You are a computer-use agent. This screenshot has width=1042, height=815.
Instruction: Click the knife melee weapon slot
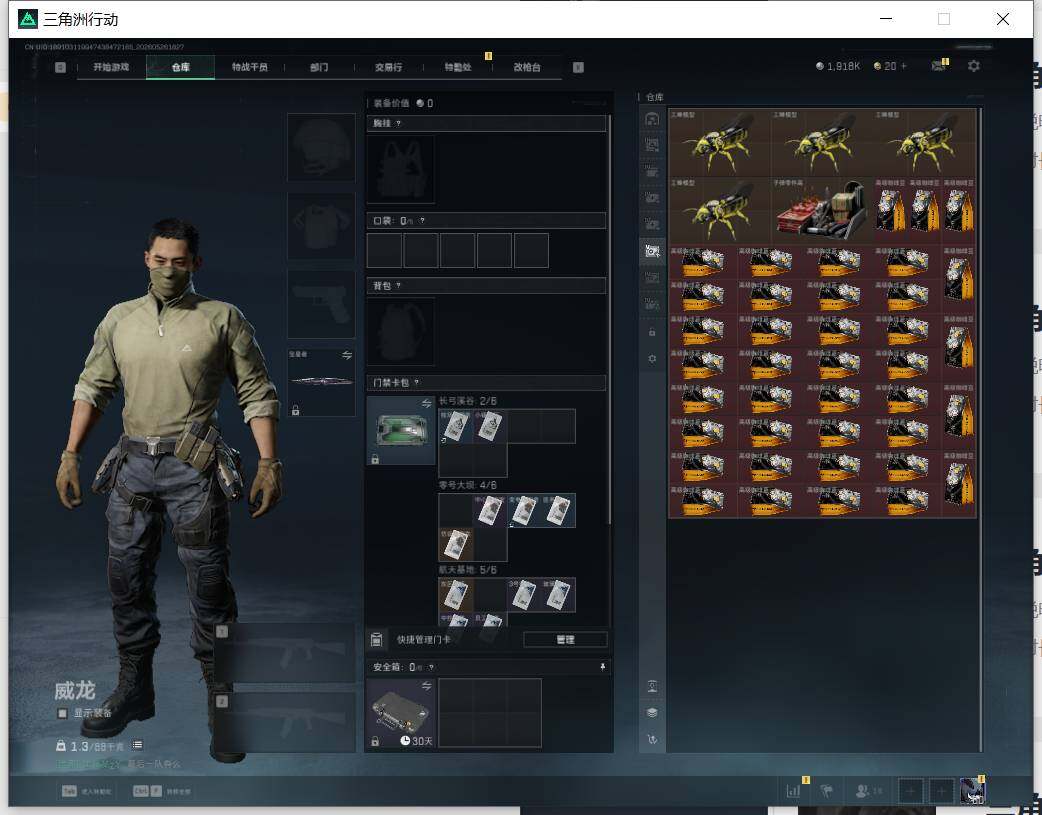321,382
